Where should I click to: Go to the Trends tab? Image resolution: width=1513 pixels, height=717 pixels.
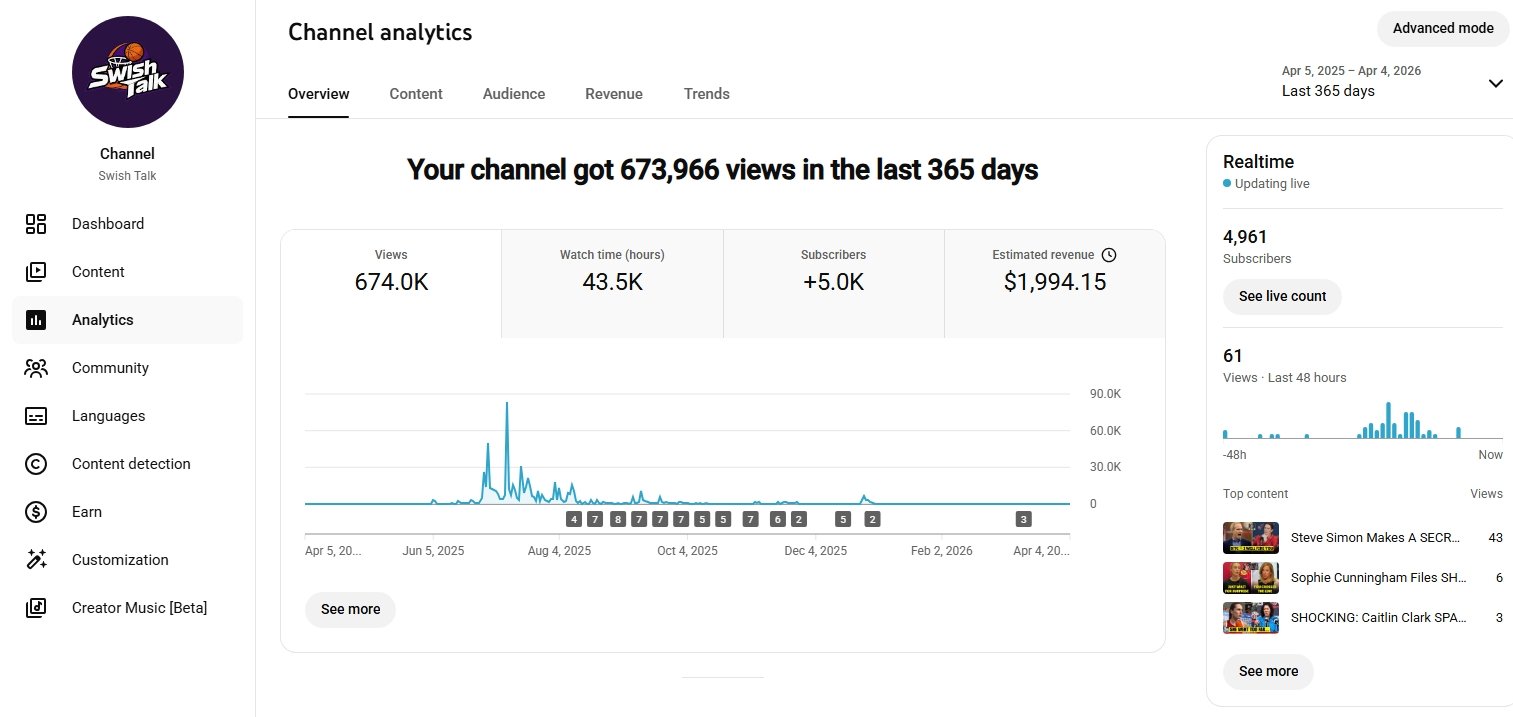point(706,94)
